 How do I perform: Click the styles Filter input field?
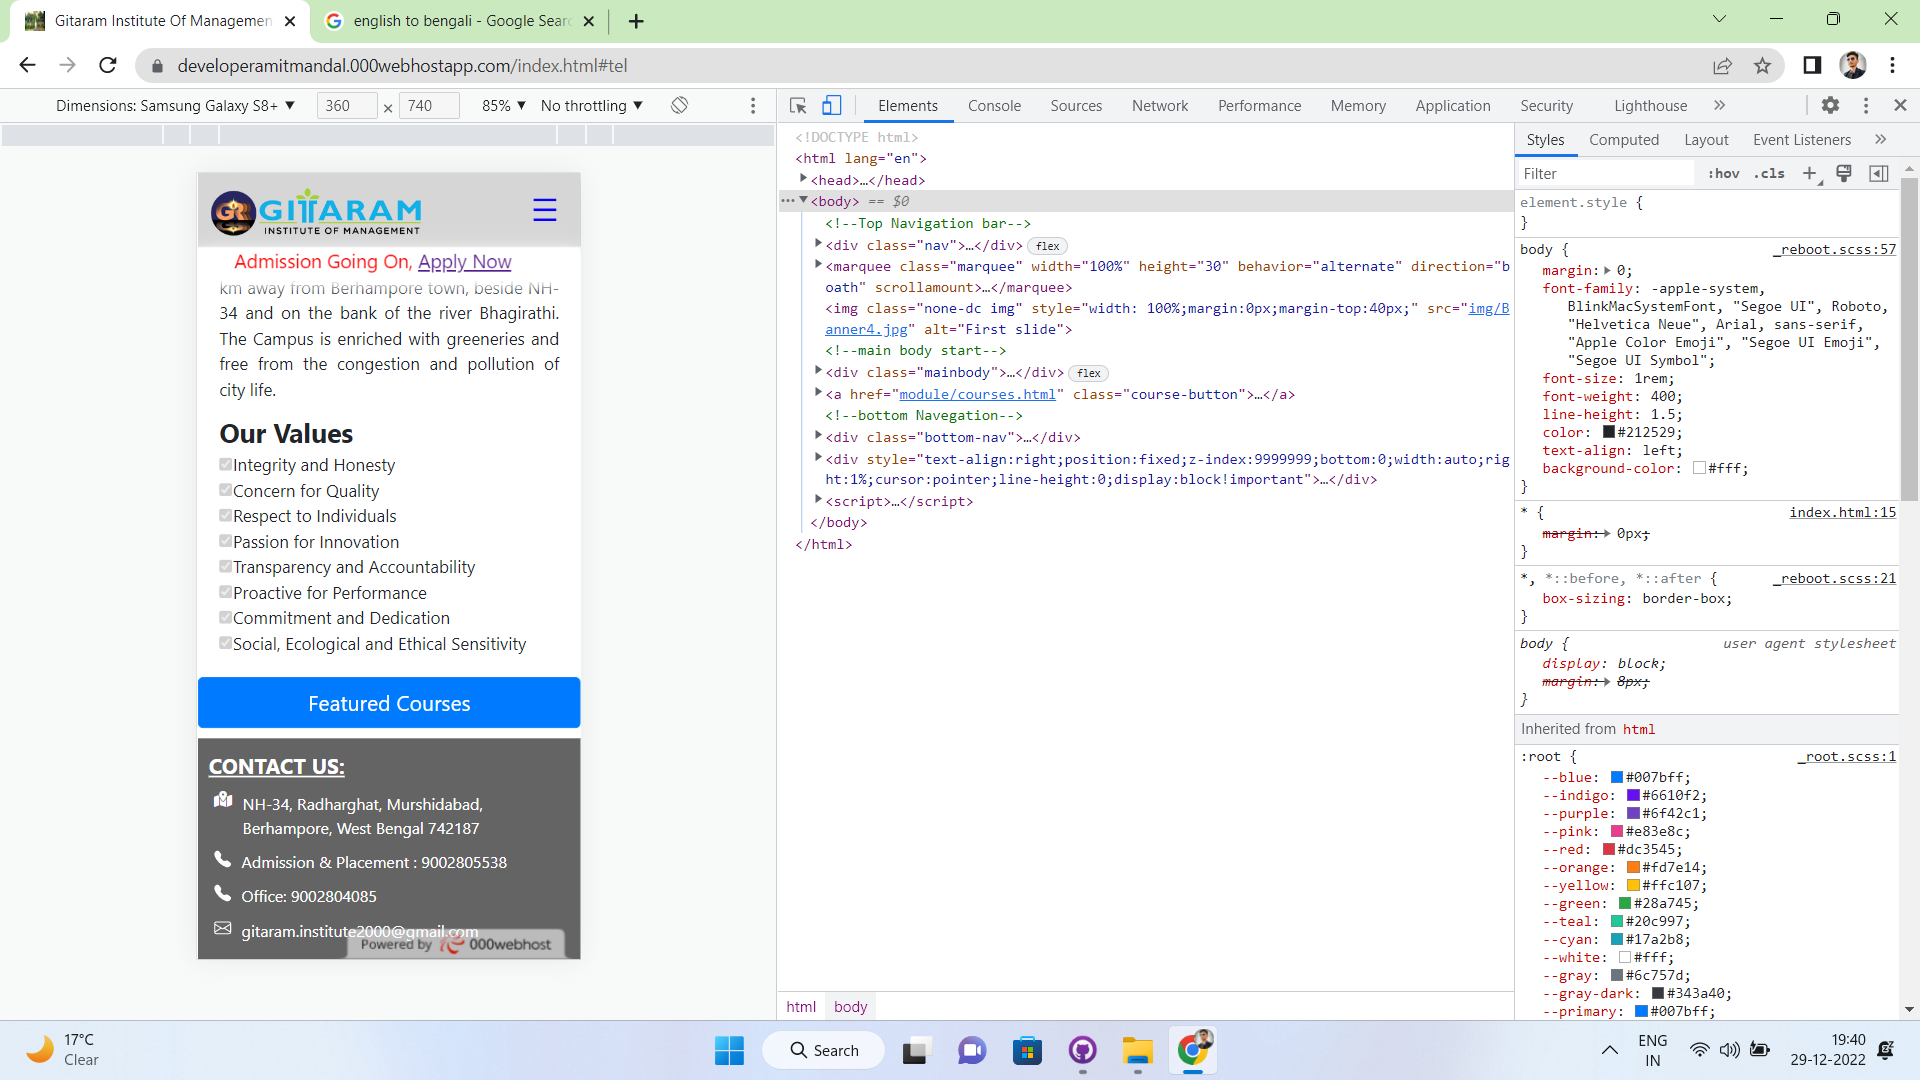pyautogui.click(x=1606, y=174)
